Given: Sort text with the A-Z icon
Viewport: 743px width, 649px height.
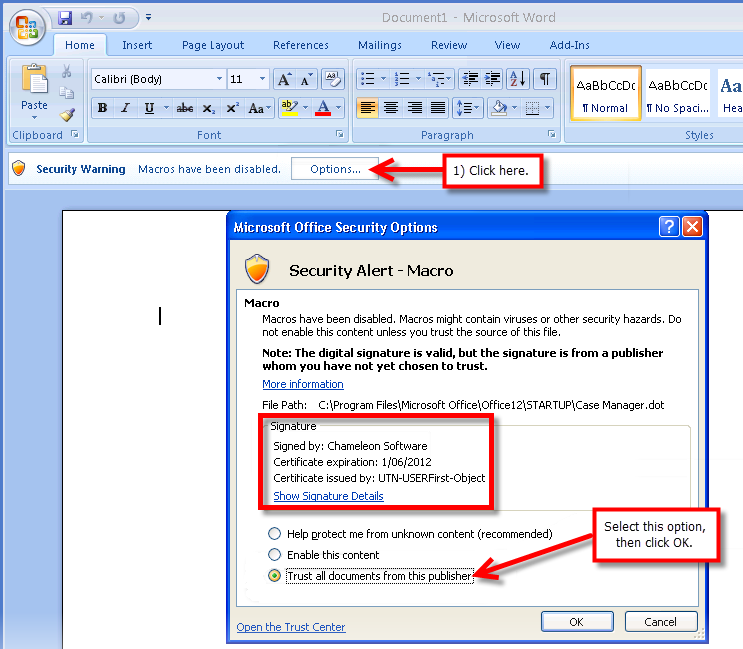Looking at the screenshot, I should 517,79.
